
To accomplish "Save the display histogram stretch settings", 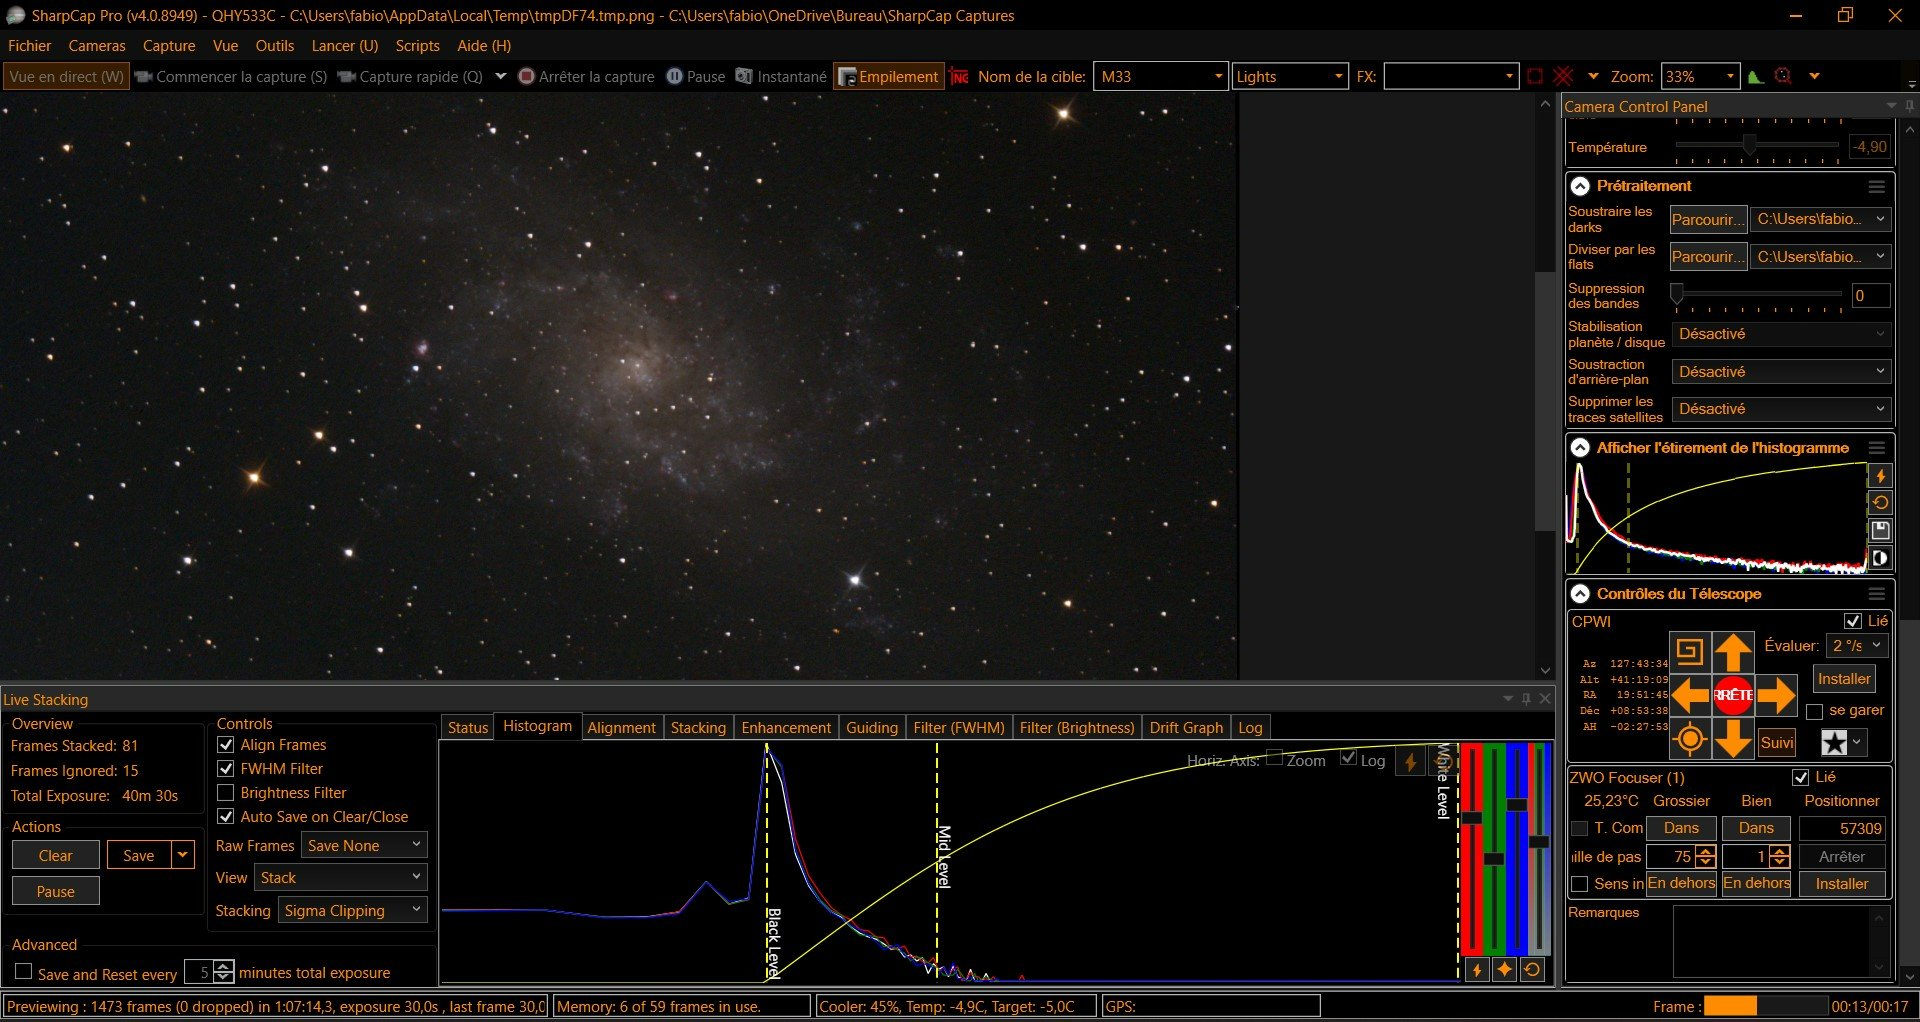I will (x=1880, y=530).
